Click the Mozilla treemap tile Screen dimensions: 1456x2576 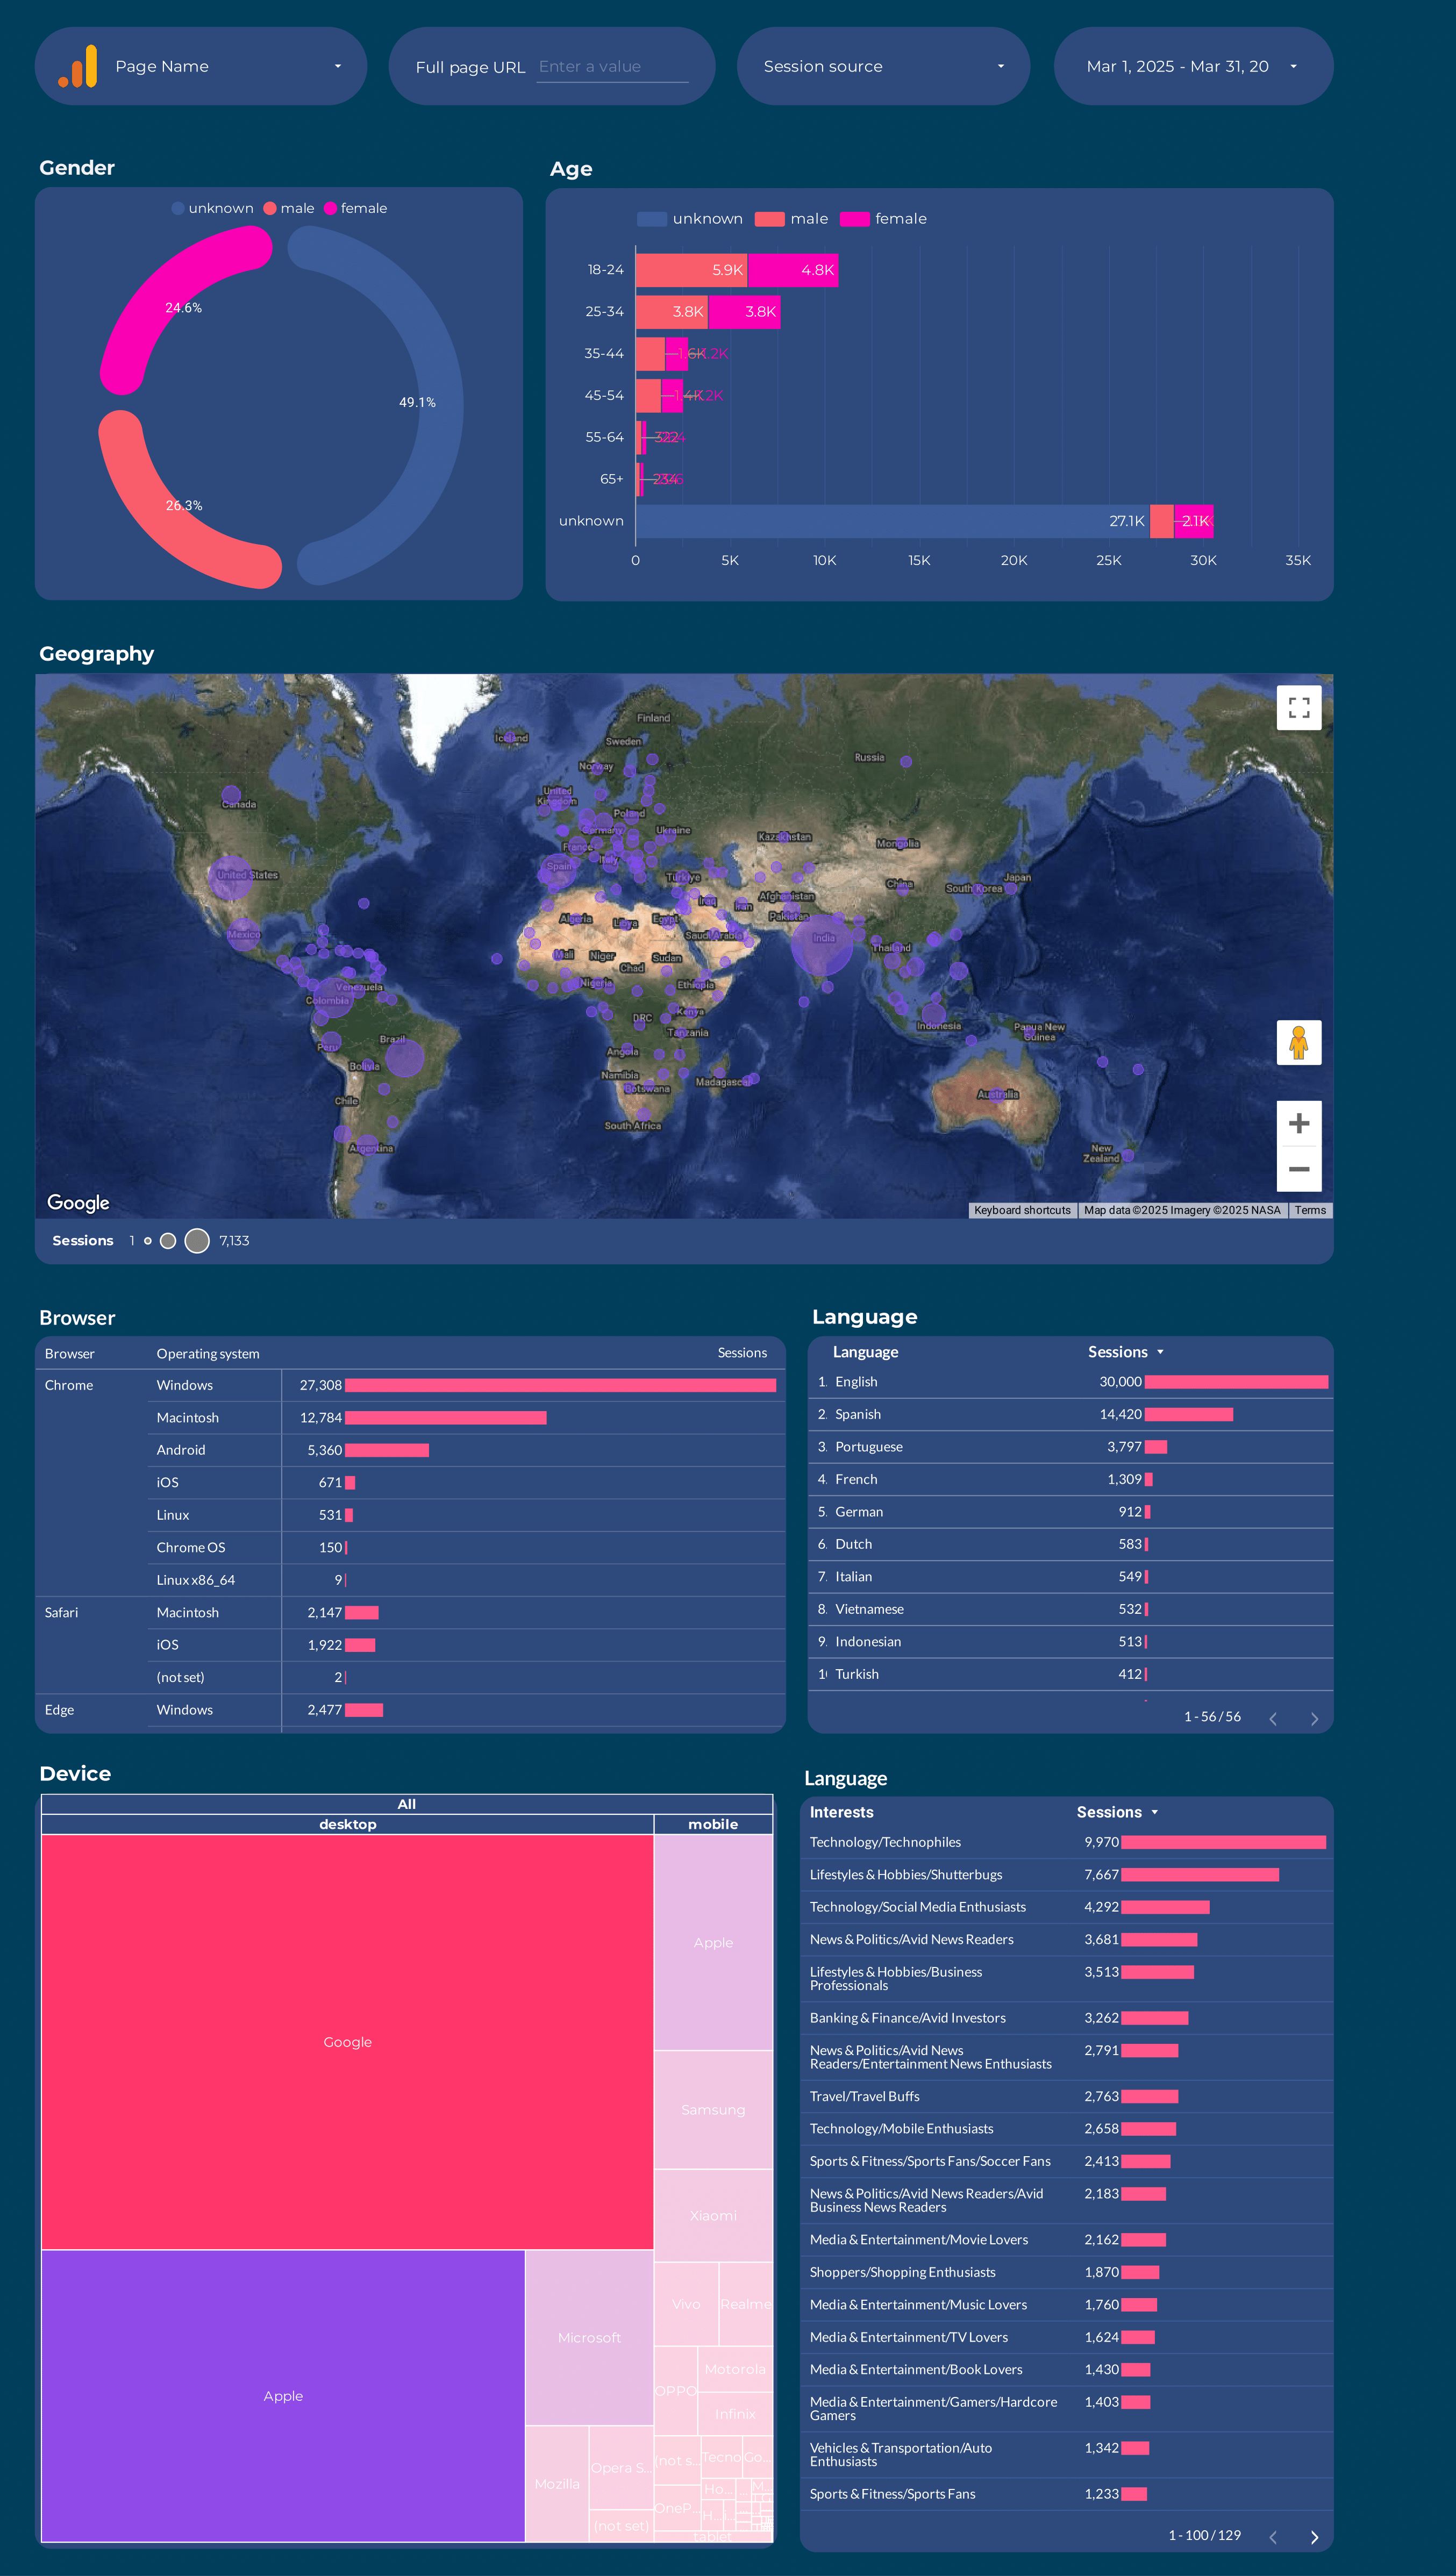click(x=557, y=2484)
